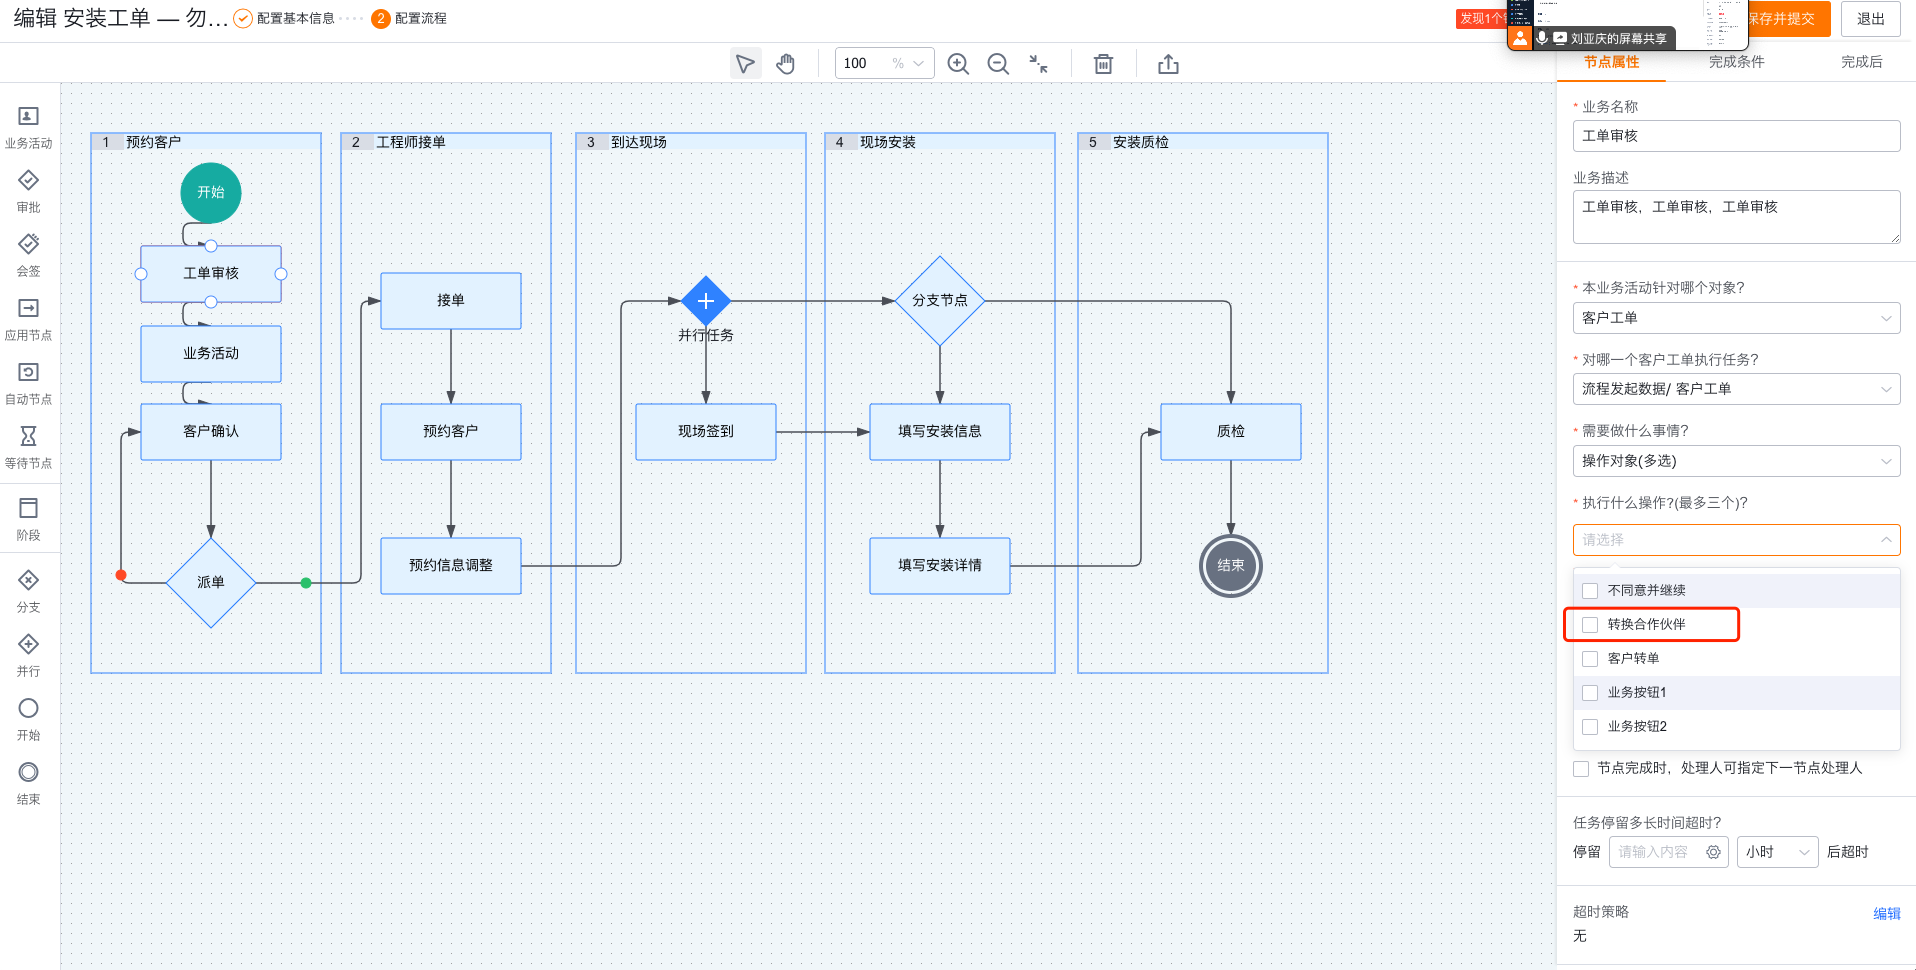Viewport: 1916px width, 970px height.
Task: Open the 操作对象(多选) dropdown
Action: pyautogui.click(x=1736, y=461)
